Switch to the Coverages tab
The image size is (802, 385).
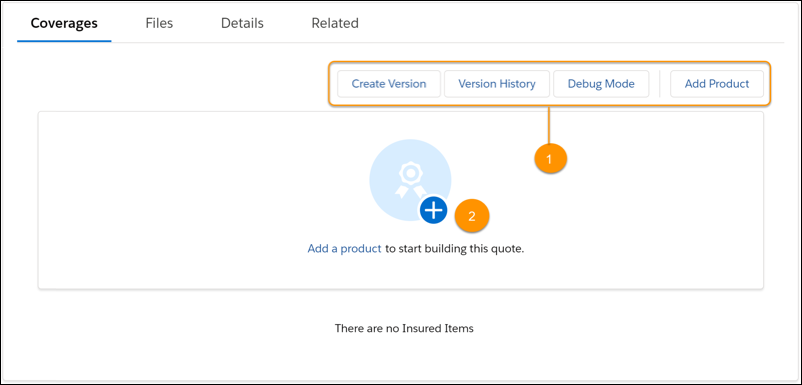(64, 24)
